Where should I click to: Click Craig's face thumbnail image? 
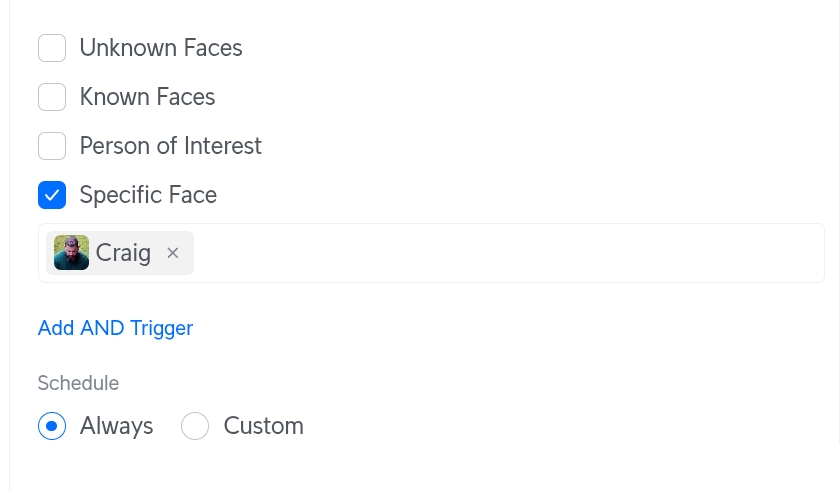pyautogui.click(x=71, y=253)
